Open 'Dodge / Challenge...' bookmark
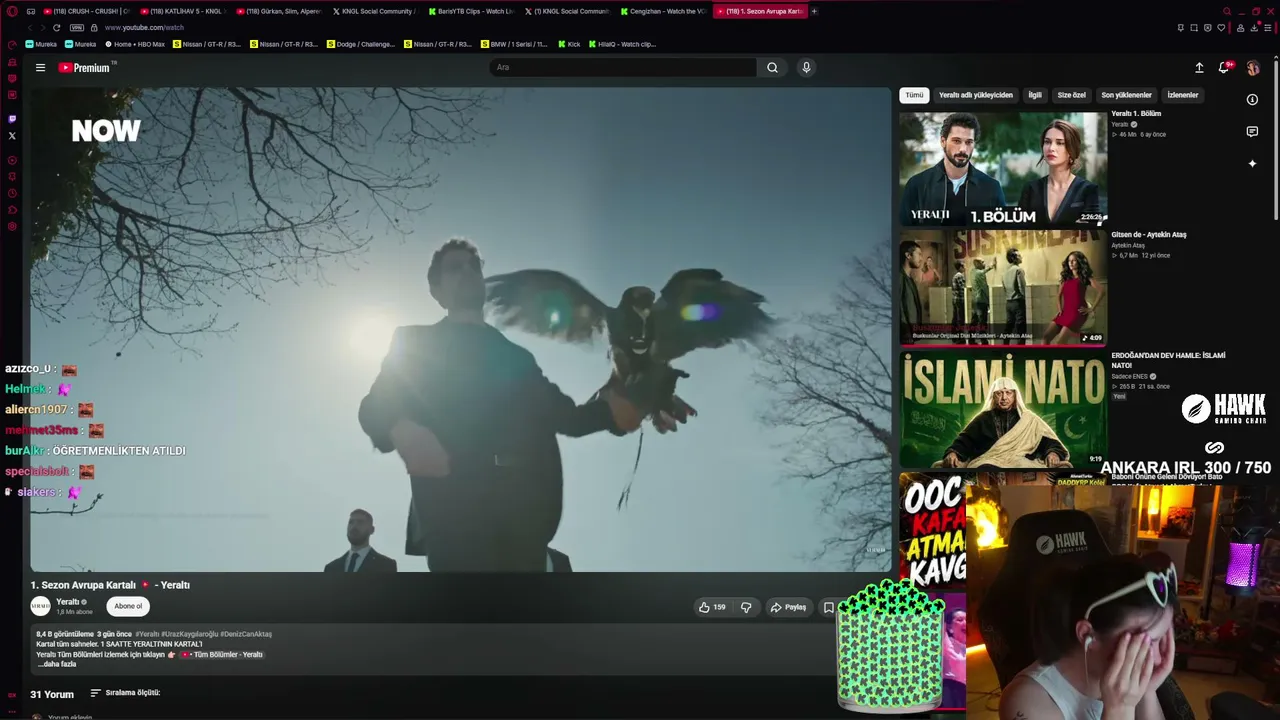The height and width of the screenshot is (720, 1280). 361,44
